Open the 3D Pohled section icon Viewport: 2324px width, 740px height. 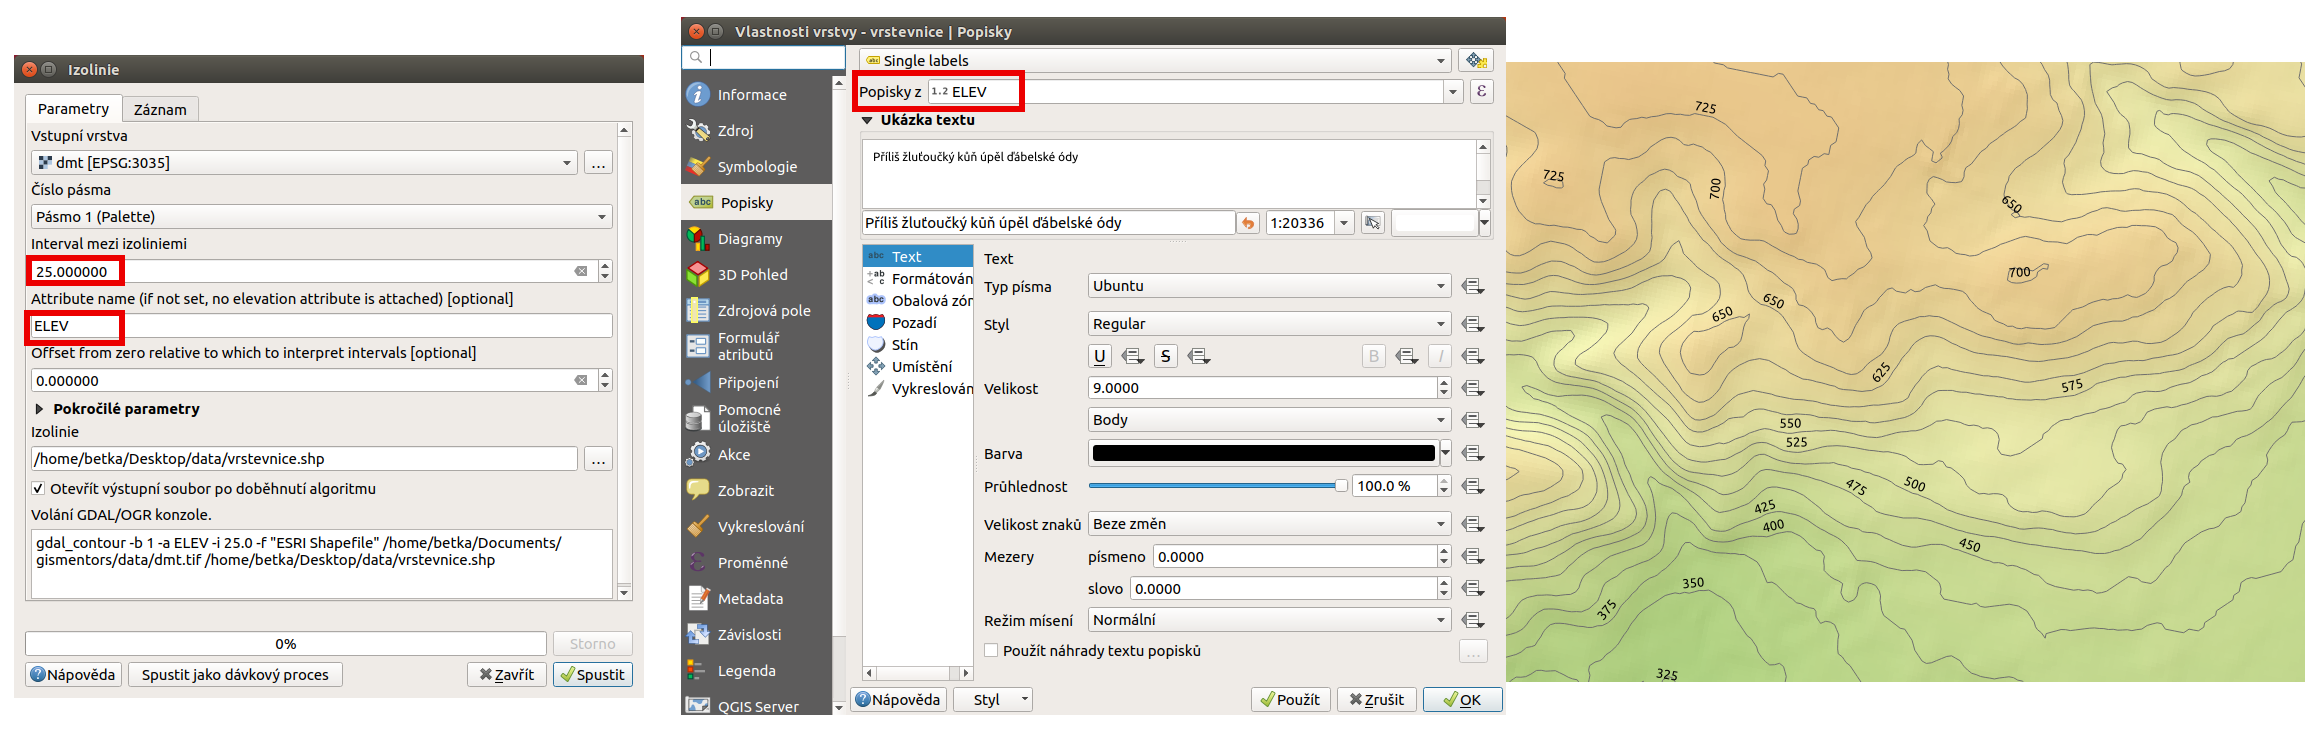click(x=698, y=274)
